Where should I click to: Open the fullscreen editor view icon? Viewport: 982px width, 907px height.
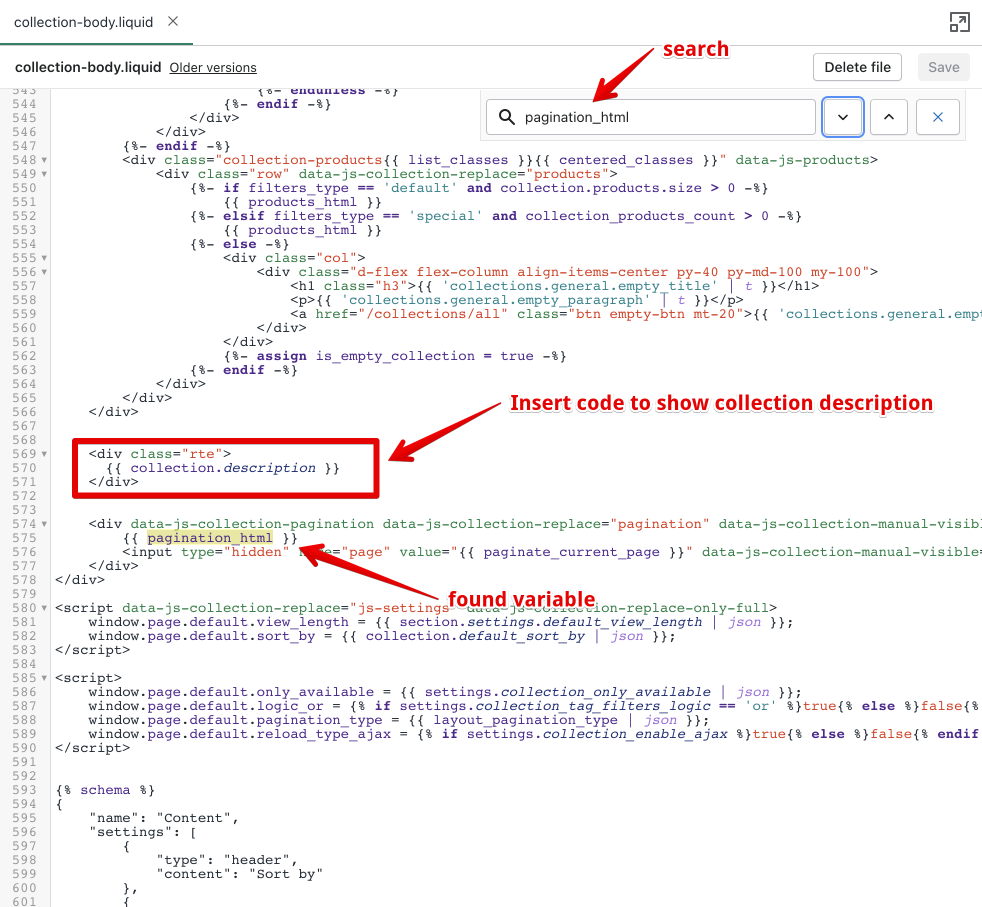click(x=960, y=22)
